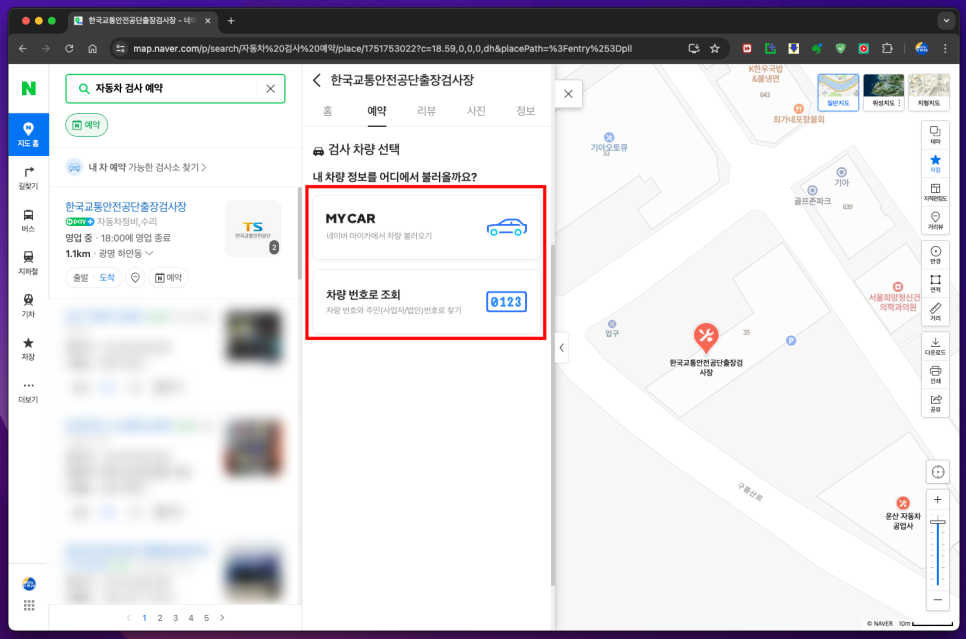Screen dimensions: 966x639
Task: Open profile avatar at sidebar bottom
Action: tap(29, 584)
